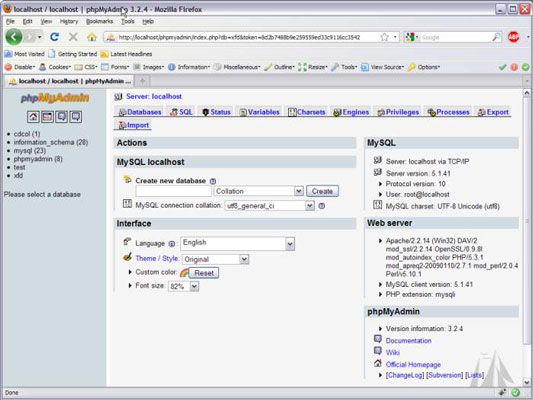This screenshot has height=400, width=533.
Task: Open the Collation dropdown
Action: (258, 191)
